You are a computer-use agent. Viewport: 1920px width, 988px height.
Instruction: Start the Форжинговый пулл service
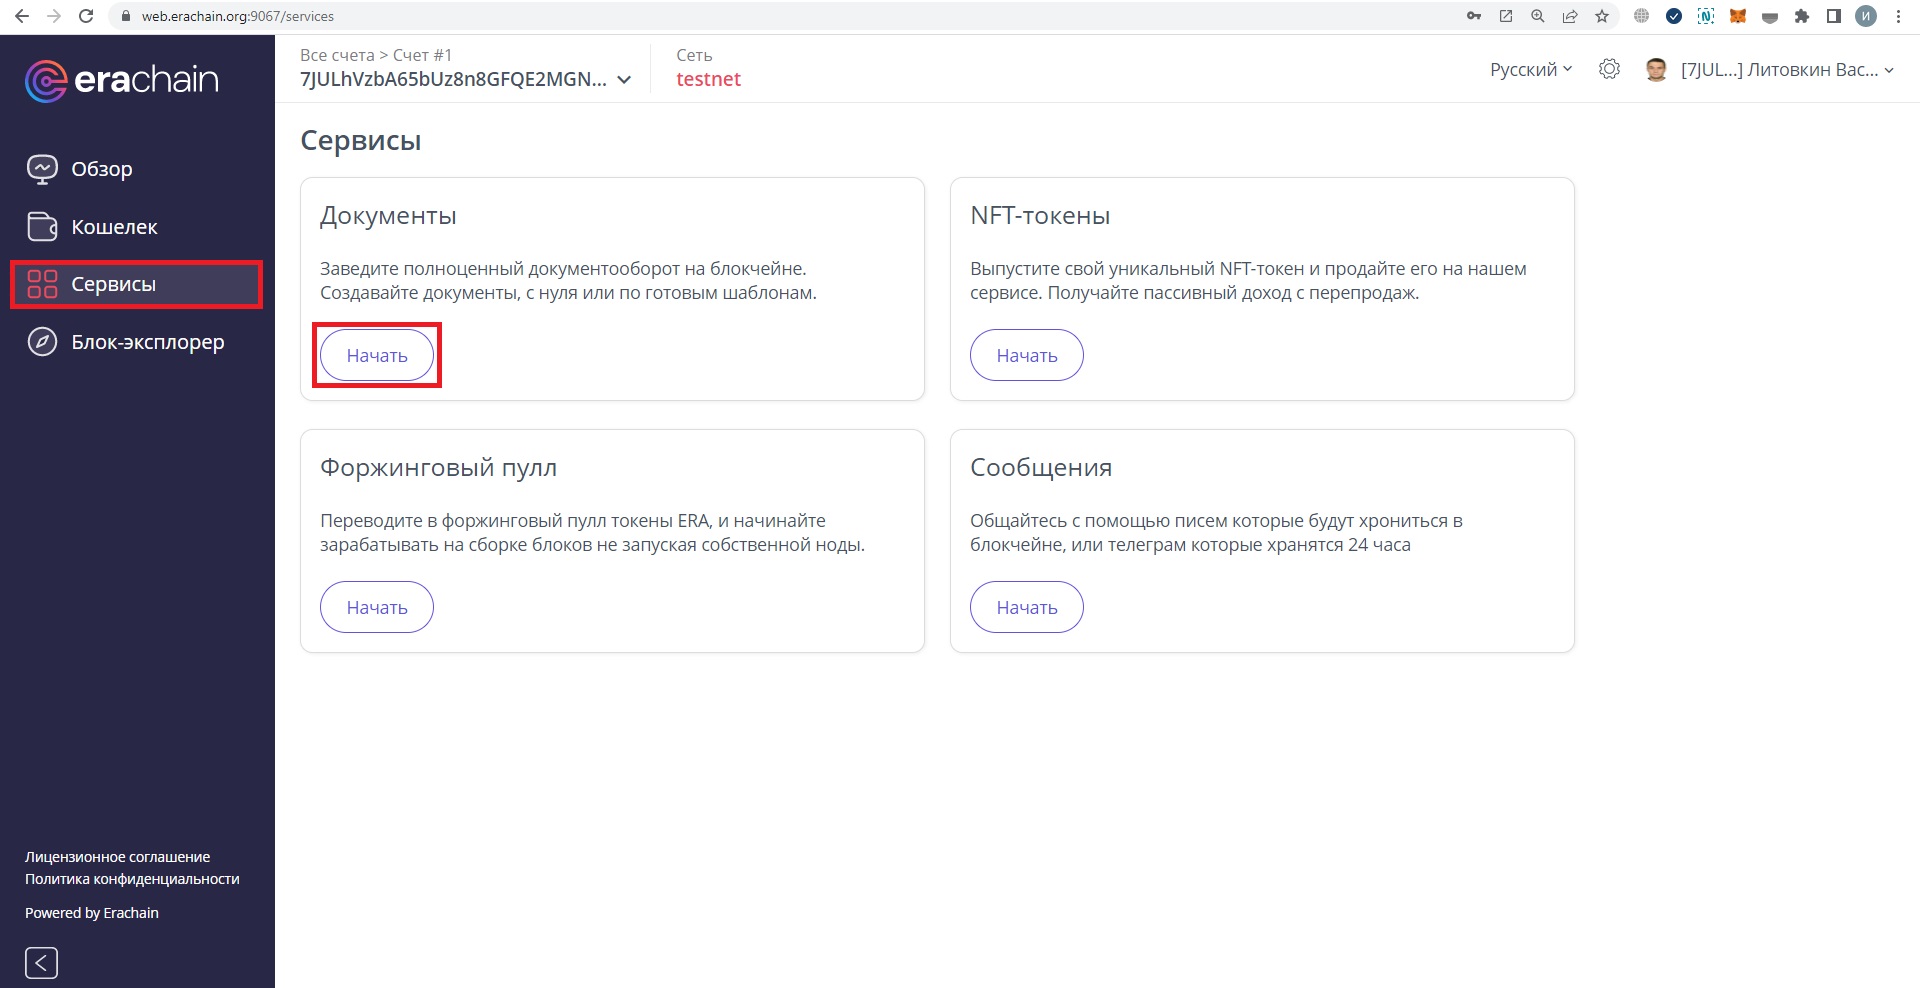point(377,607)
